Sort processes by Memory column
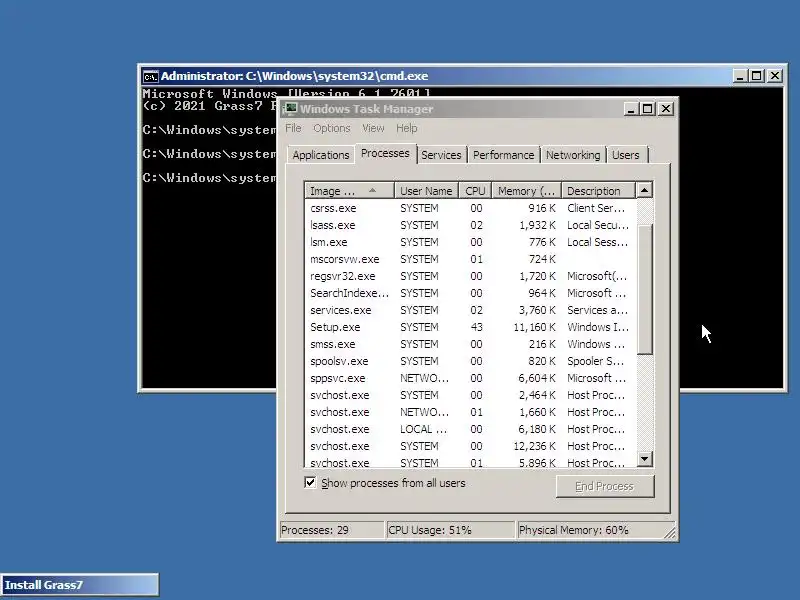 pos(526,191)
